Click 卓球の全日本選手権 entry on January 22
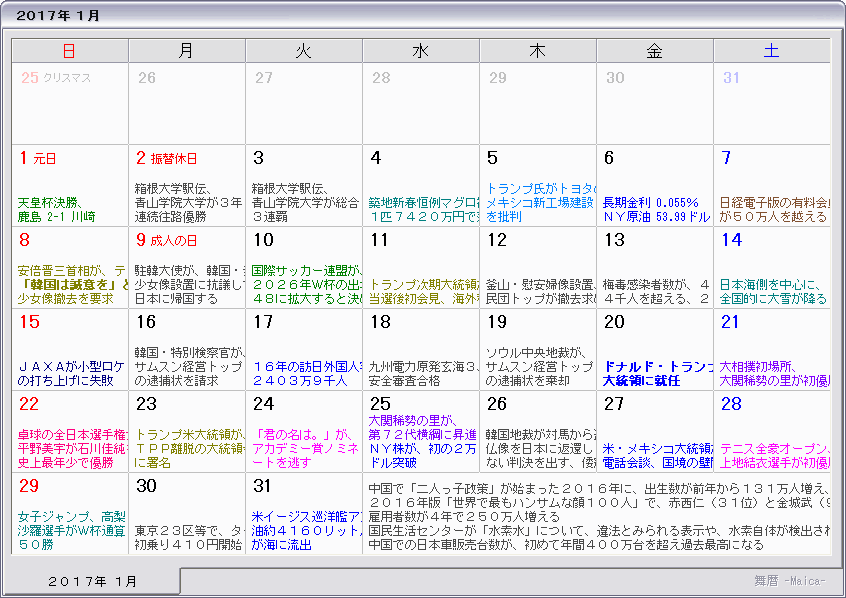The height and width of the screenshot is (598, 846). pyautogui.click(x=72, y=449)
